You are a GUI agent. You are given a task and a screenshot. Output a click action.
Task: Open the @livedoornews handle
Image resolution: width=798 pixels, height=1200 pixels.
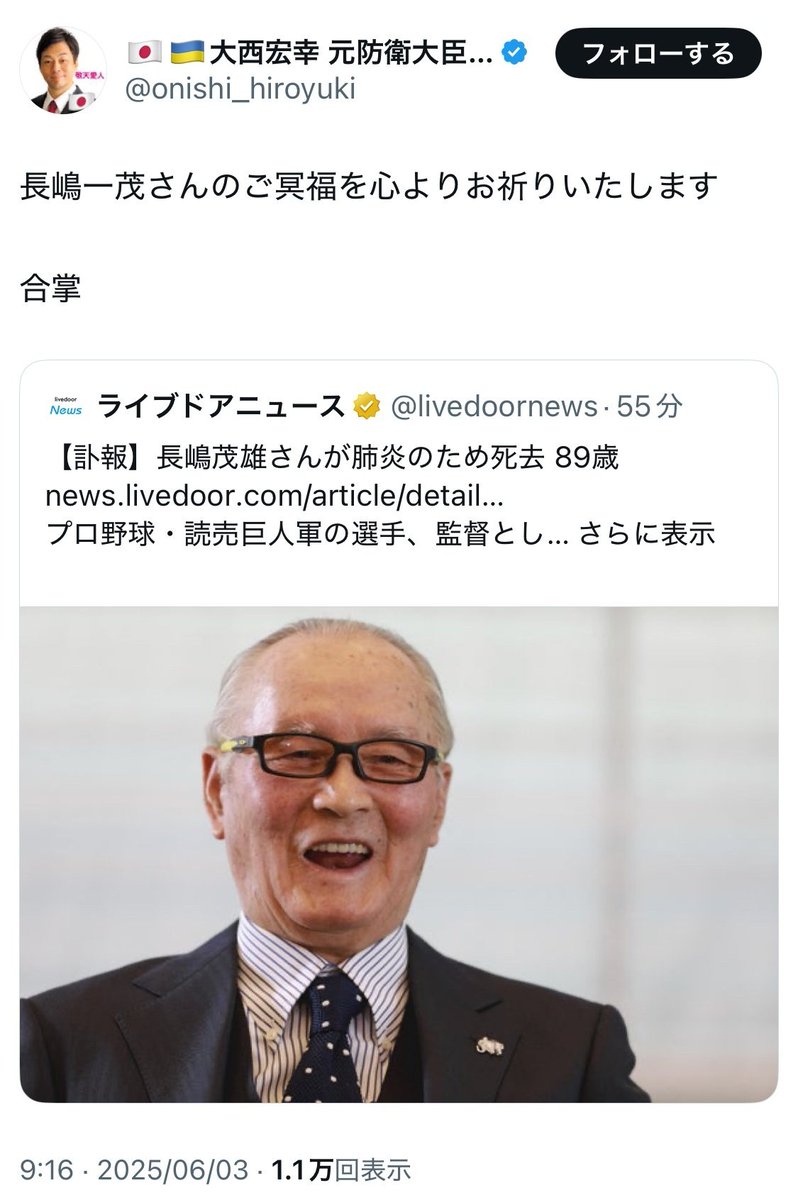pyautogui.click(x=493, y=407)
